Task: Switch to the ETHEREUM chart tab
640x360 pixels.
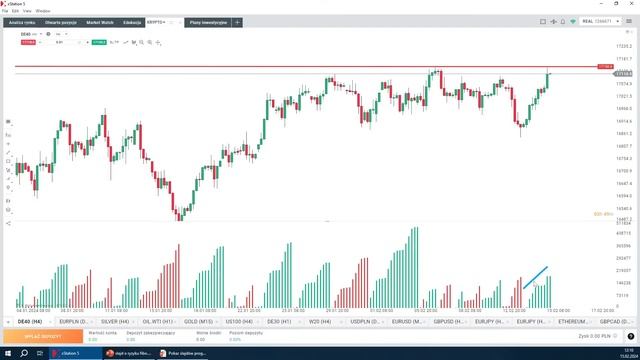Action: click(573, 322)
